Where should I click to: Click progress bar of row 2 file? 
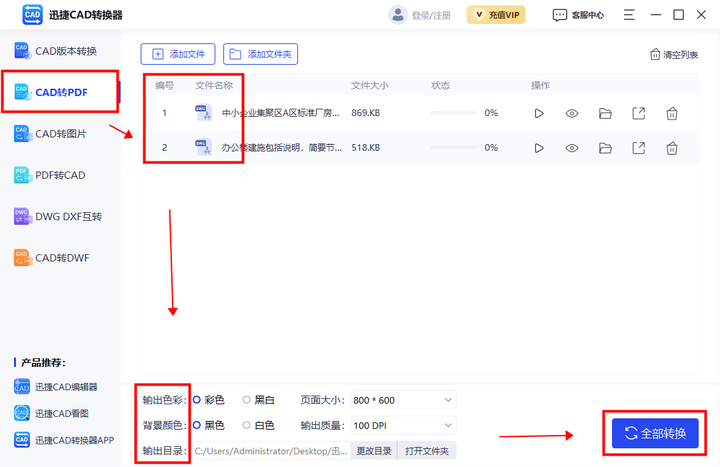click(x=454, y=147)
